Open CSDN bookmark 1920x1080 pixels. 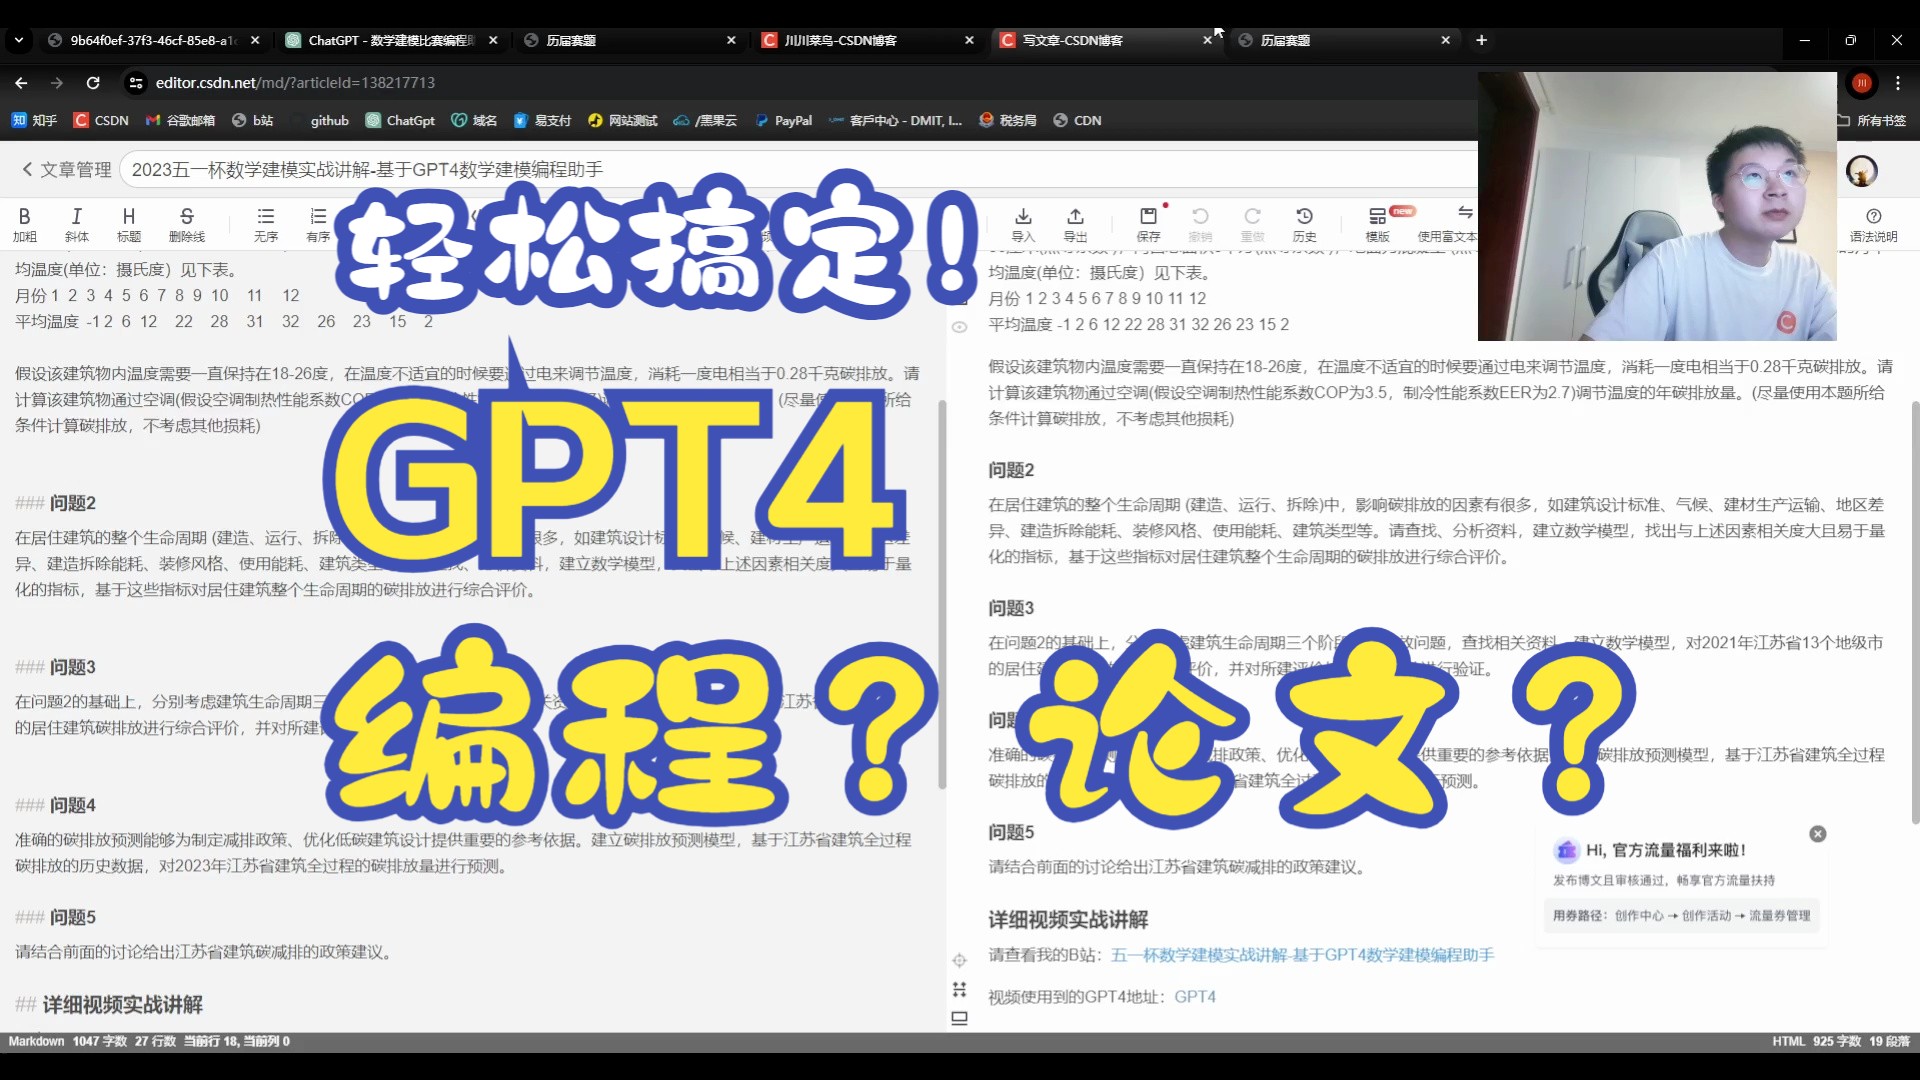(x=101, y=120)
